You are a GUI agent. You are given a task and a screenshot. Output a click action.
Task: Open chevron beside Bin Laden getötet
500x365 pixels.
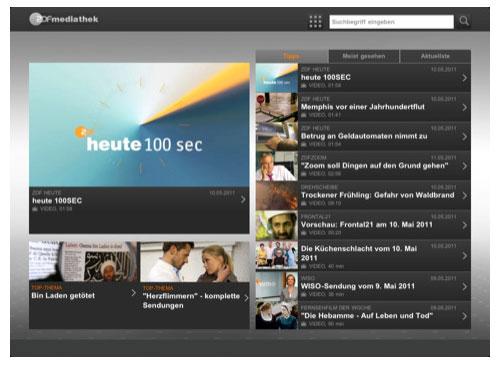[133, 293]
